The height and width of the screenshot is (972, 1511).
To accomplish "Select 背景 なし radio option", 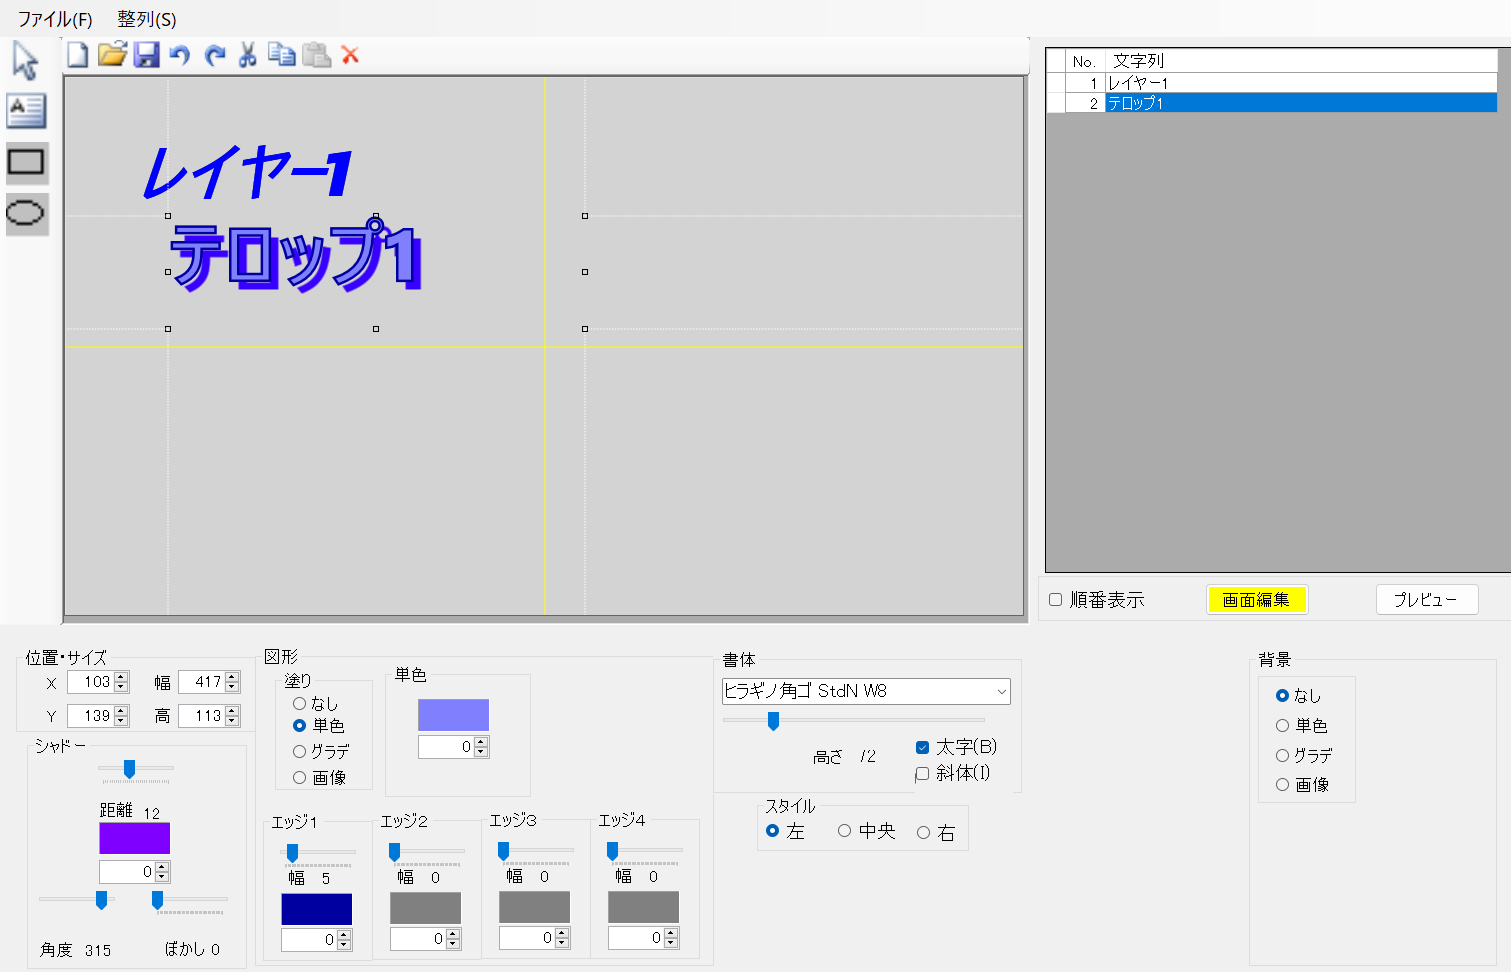I will [x=1282, y=695].
